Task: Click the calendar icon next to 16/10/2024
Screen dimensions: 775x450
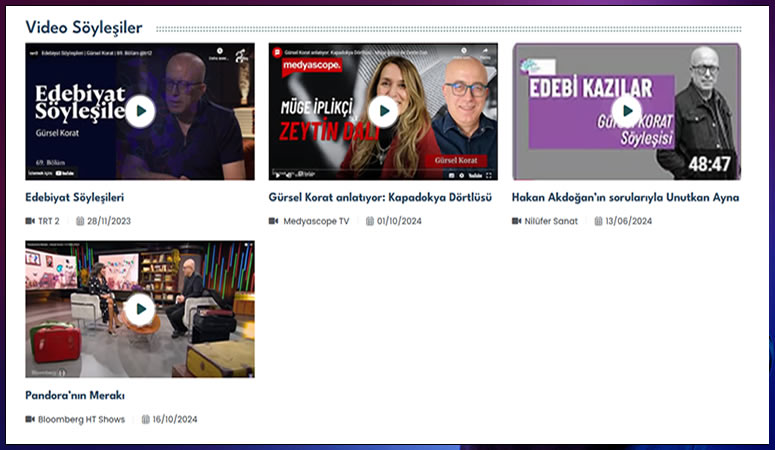Action: pos(145,419)
